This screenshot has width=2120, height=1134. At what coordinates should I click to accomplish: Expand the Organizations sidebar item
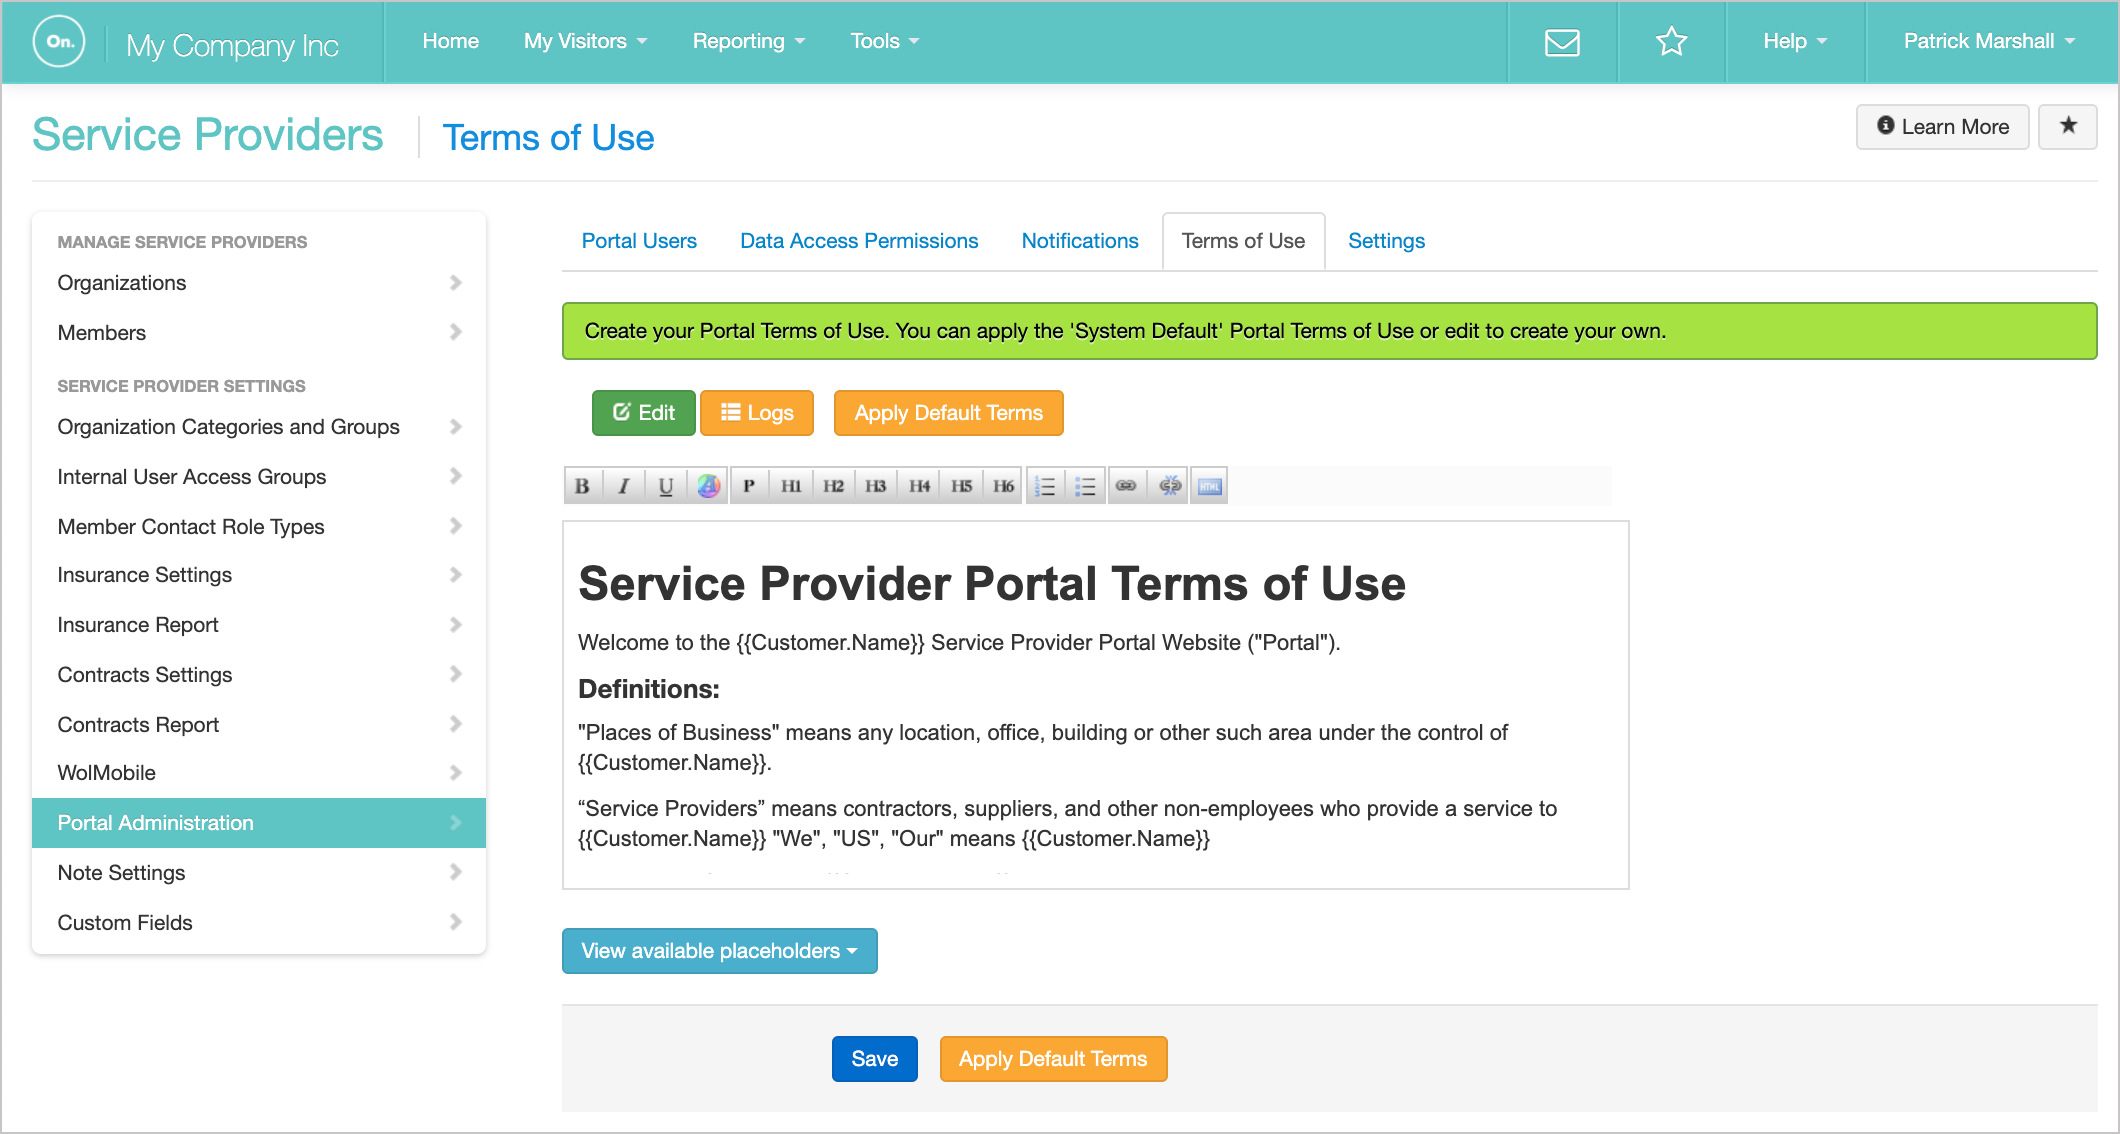tap(258, 283)
